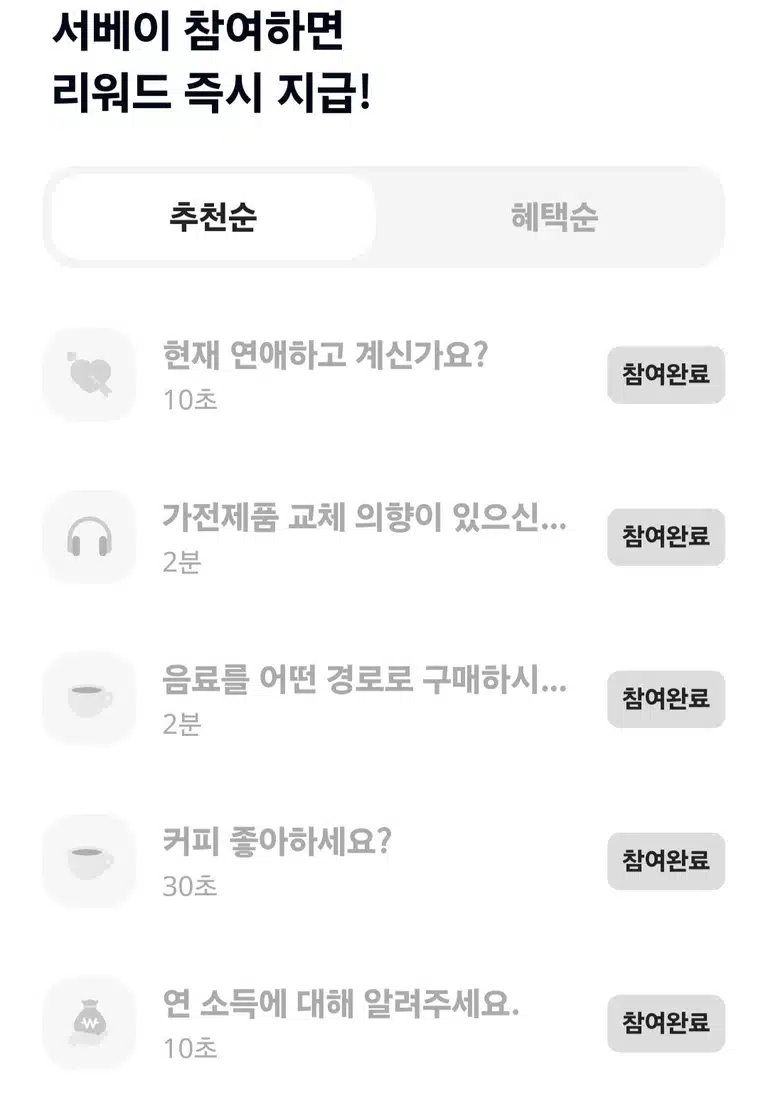Viewport: 768px width, 1097px height.
Task: Click 참여완료 button for 현재 연애하고 계신가요
Action: click(666, 375)
